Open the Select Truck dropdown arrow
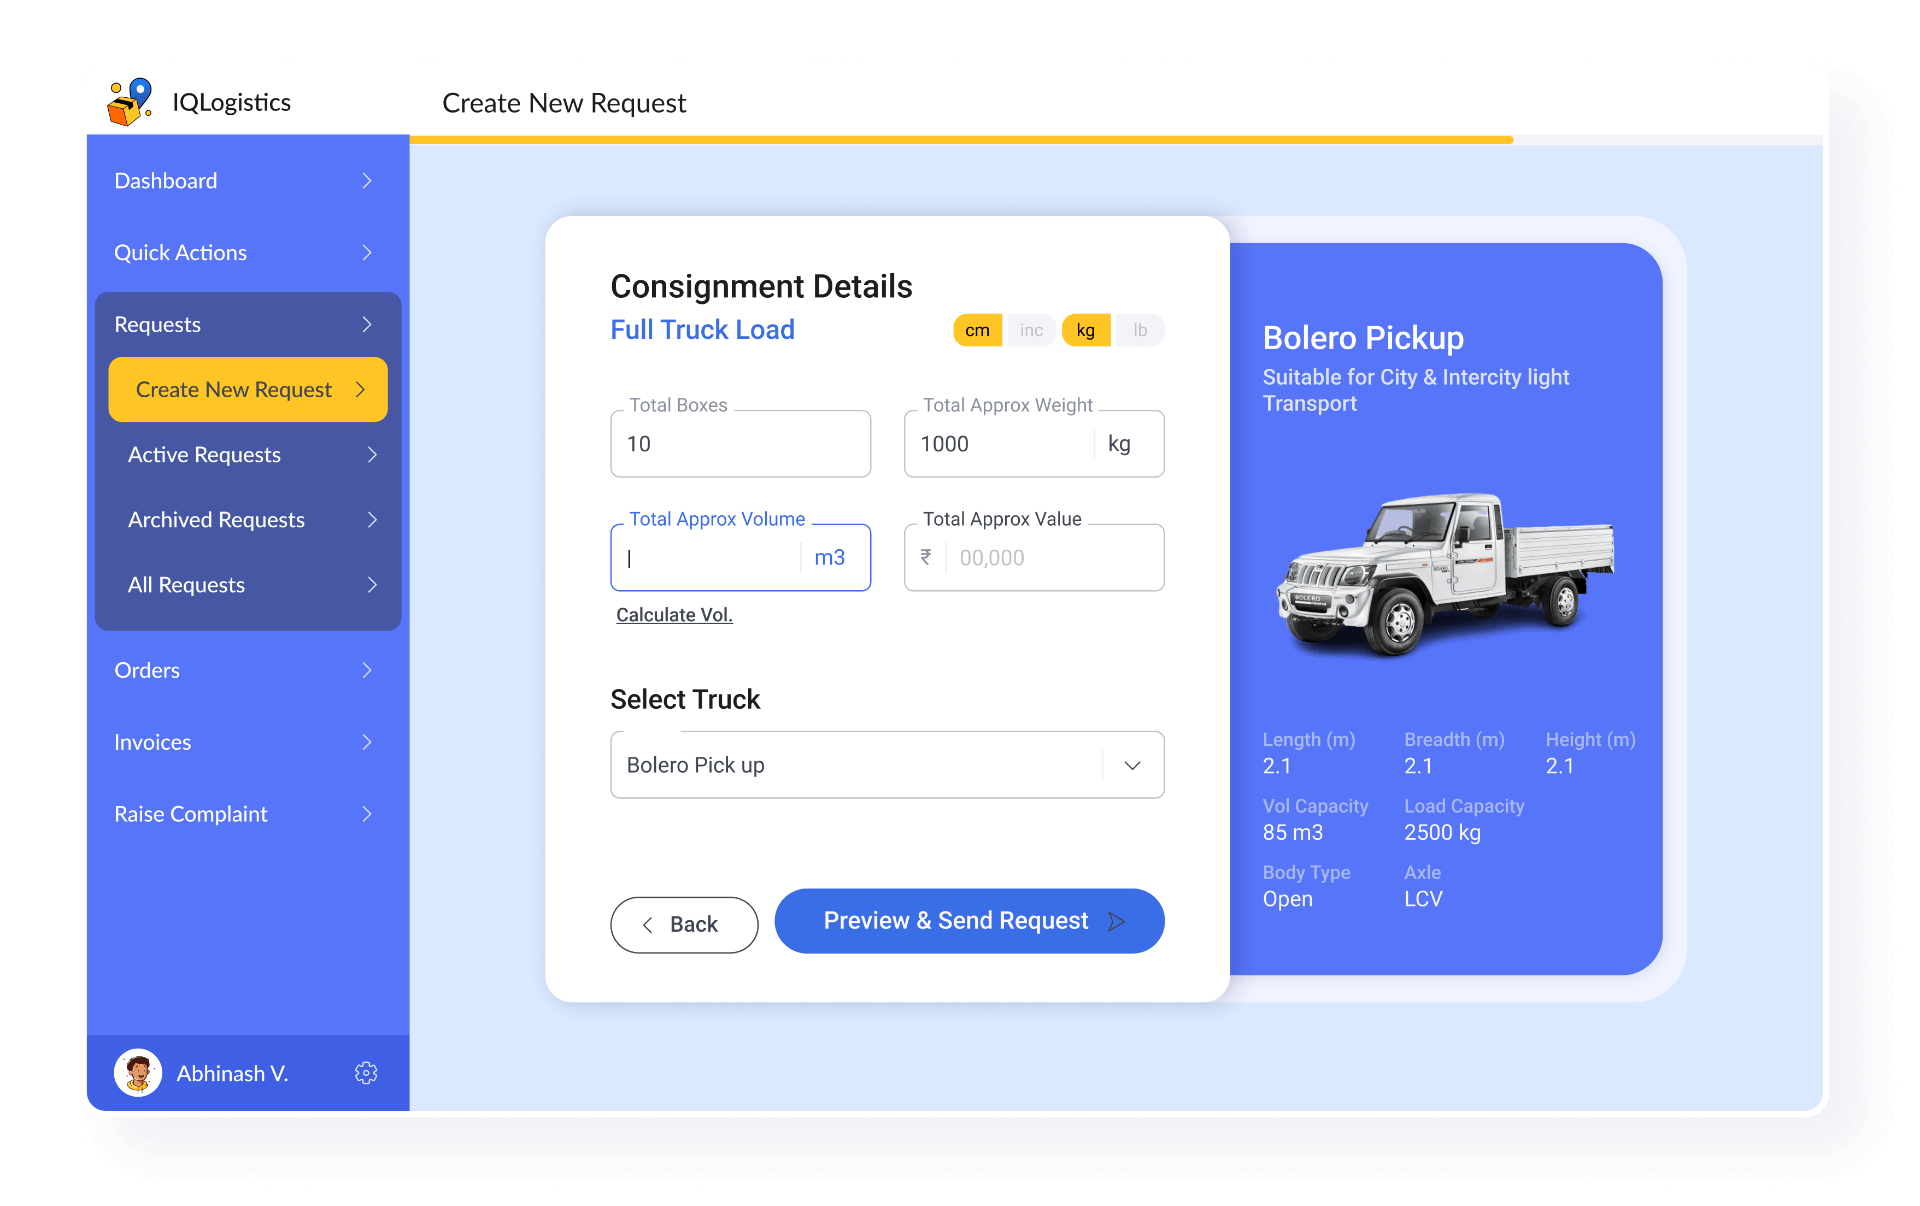 [x=1132, y=765]
